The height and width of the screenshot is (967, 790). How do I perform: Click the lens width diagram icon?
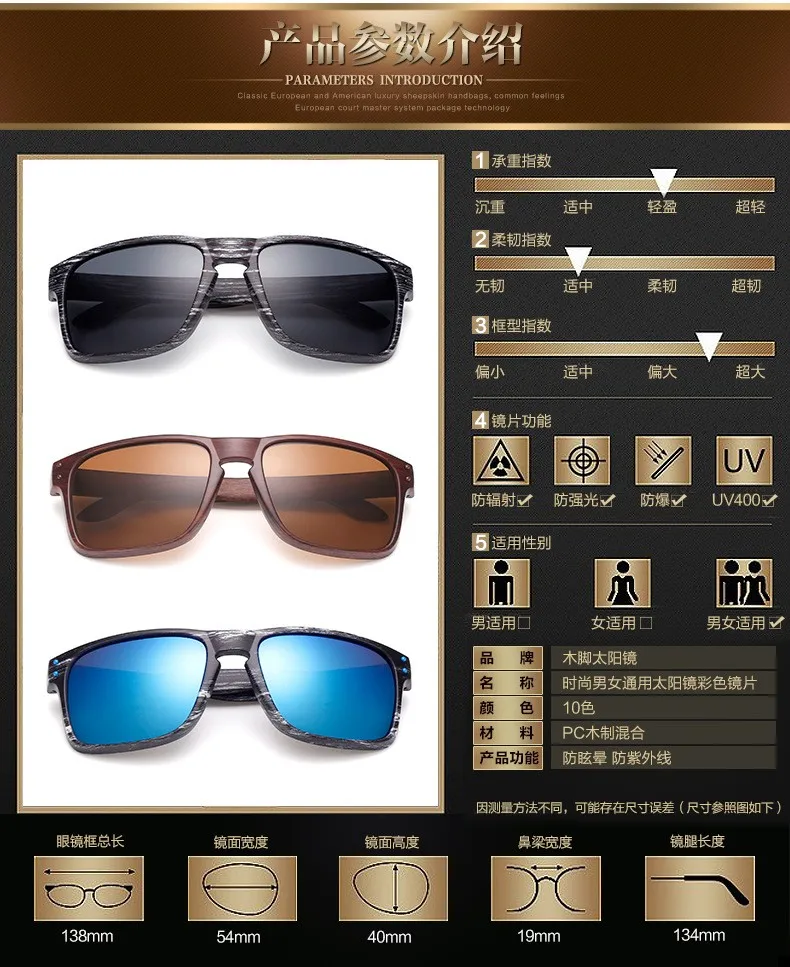pos(242,888)
